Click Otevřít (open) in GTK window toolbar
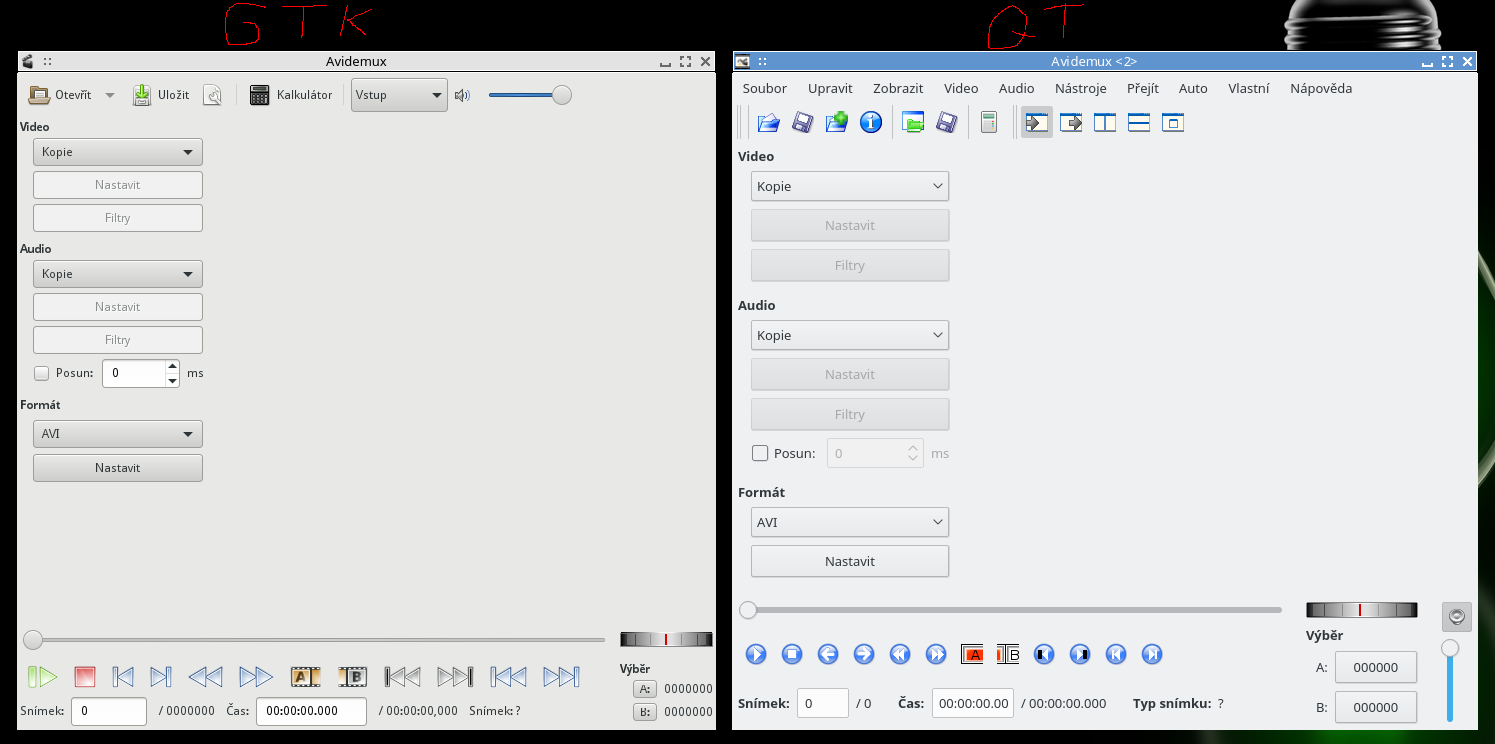The width and height of the screenshot is (1495, 744). coord(60,95)
